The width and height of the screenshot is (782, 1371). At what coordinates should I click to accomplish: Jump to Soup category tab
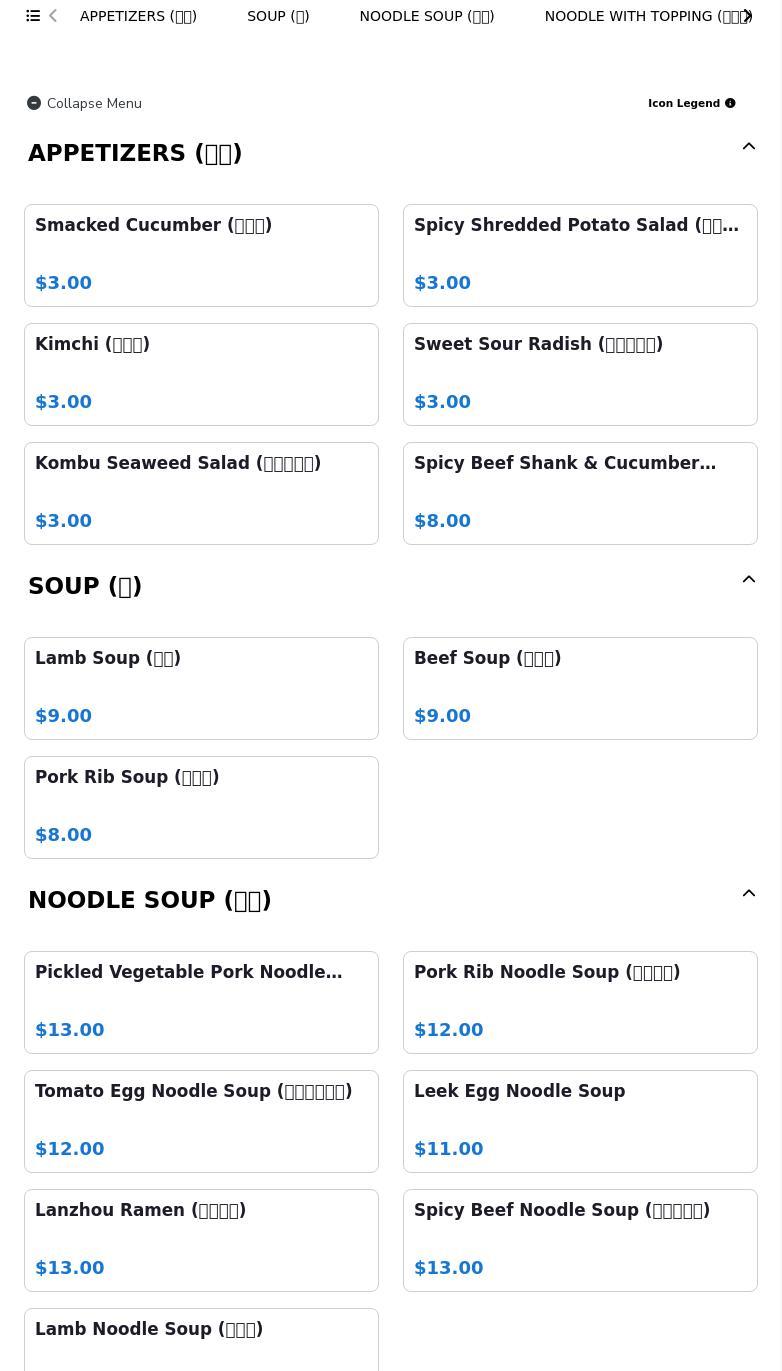click(278, 16)
